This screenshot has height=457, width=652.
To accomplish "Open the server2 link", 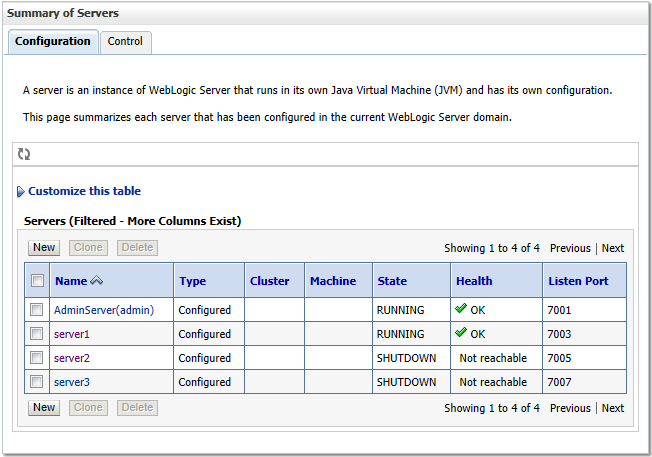I will 72,358.
